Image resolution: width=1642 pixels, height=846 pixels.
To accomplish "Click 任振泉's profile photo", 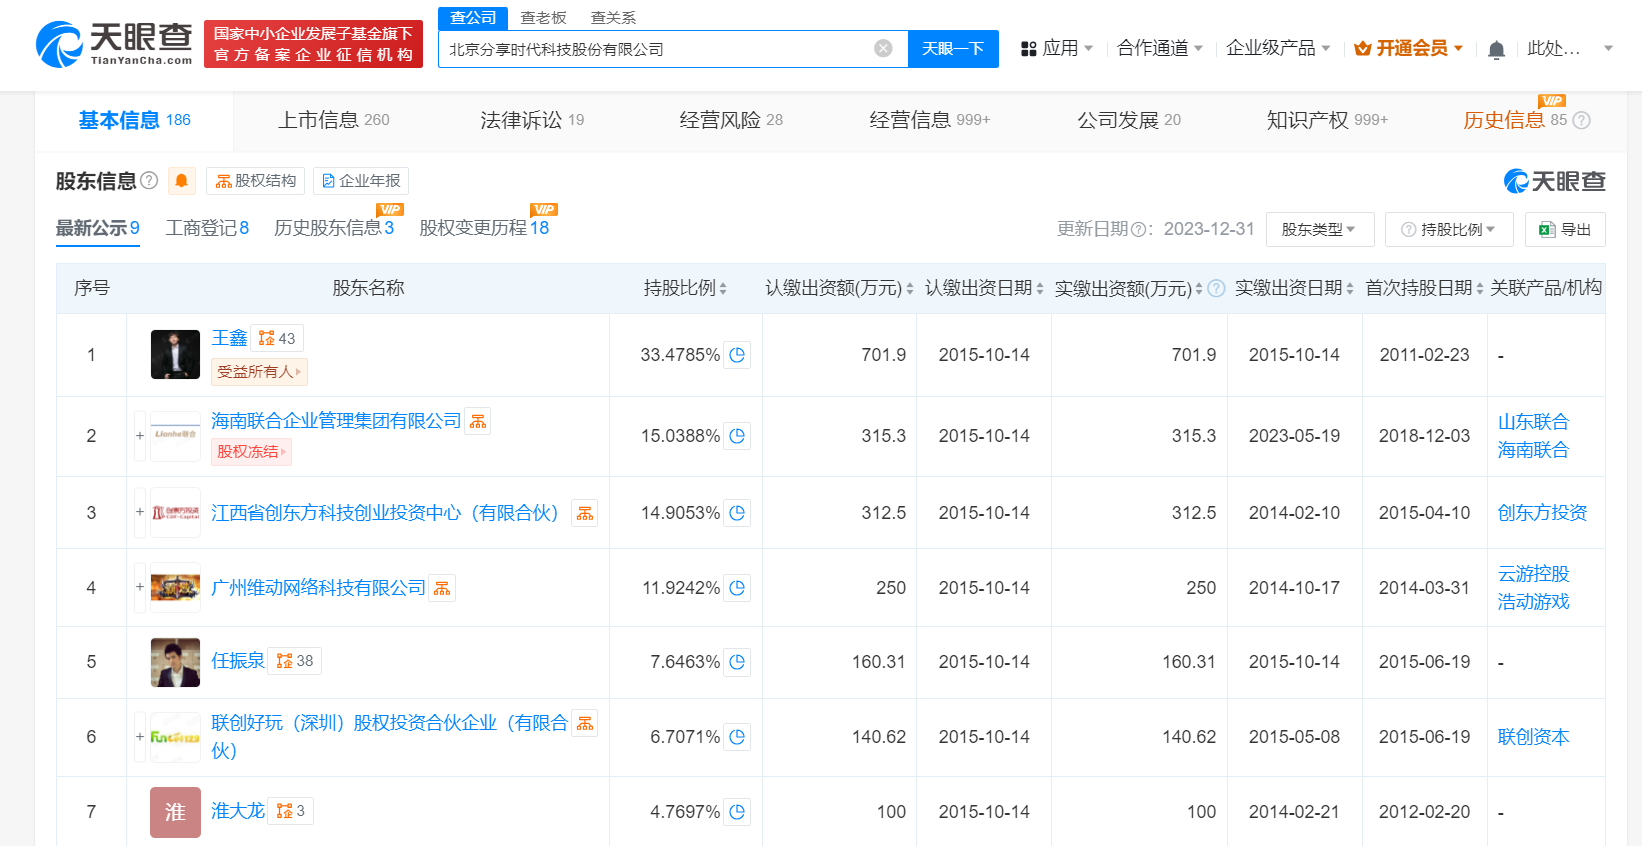I will tap(175, 662).
